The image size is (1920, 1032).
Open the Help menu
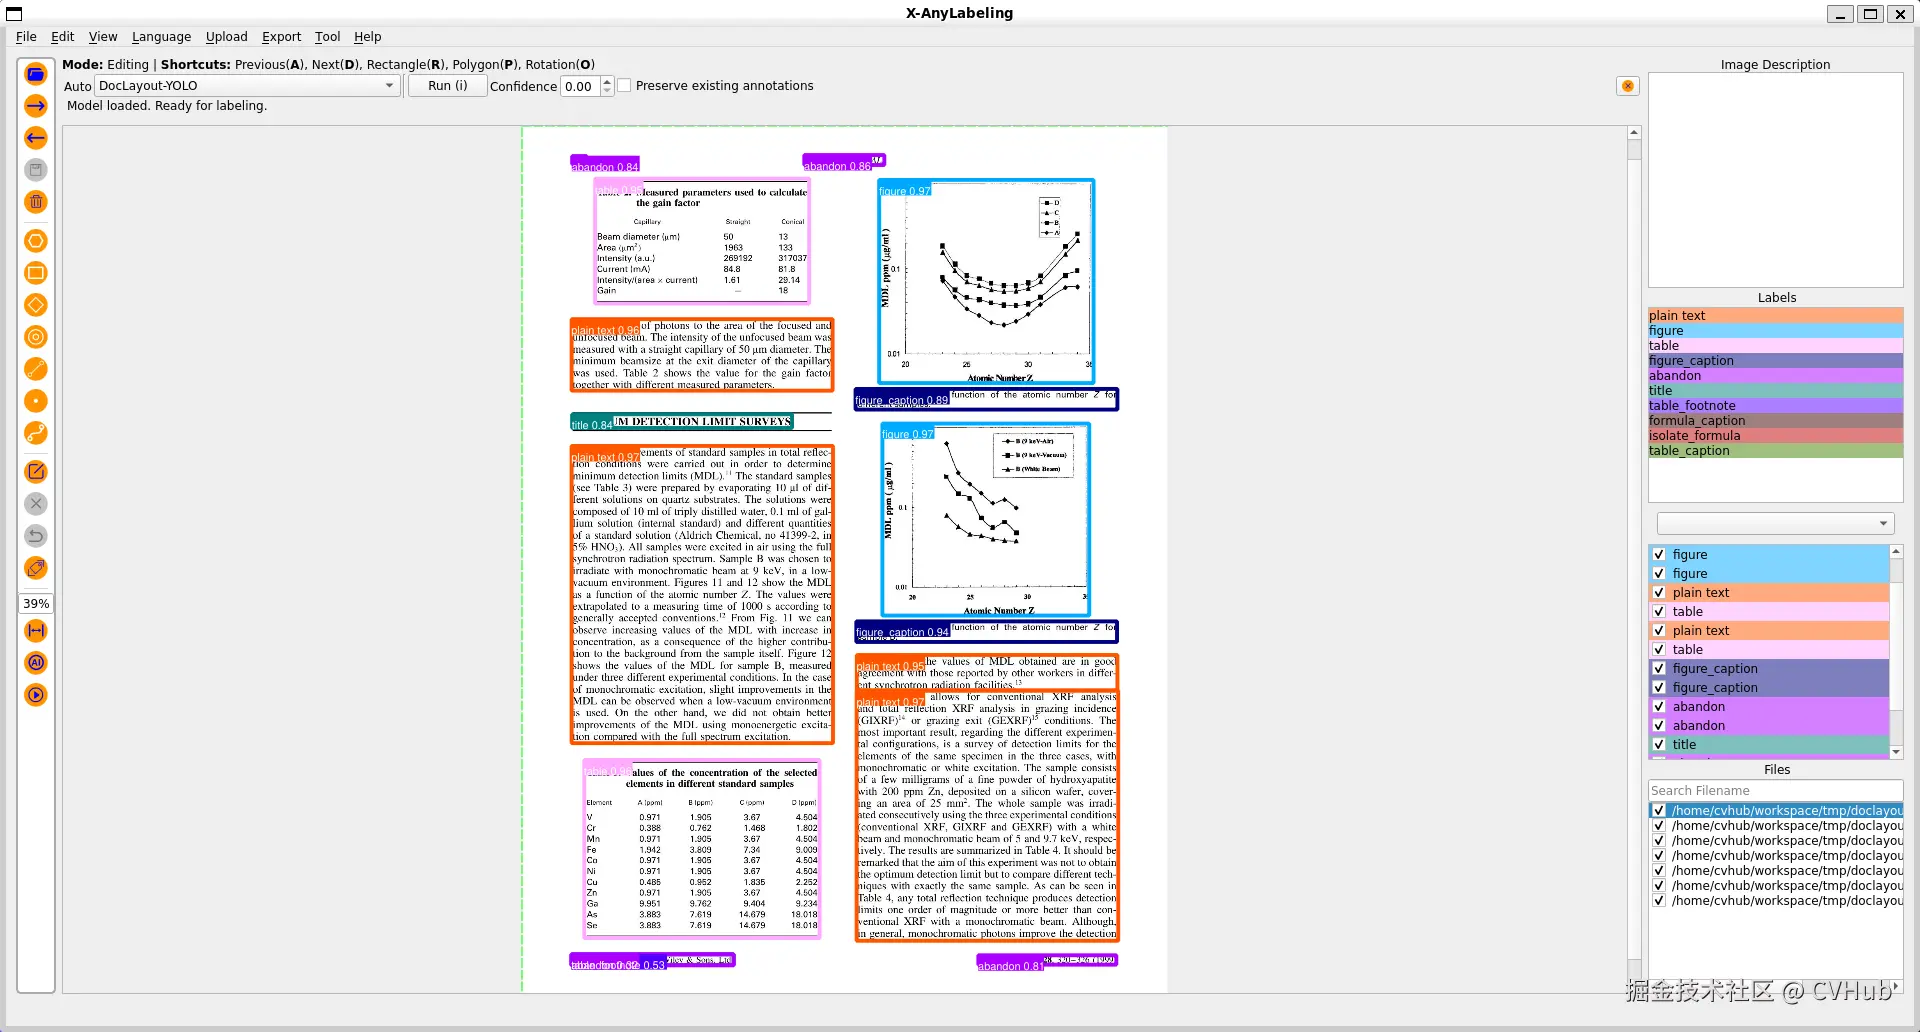coord(367,37)
